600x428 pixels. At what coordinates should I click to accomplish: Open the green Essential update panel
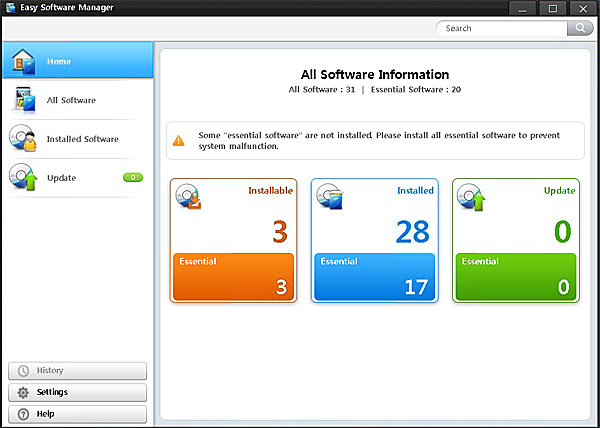[x=515, y=276]
